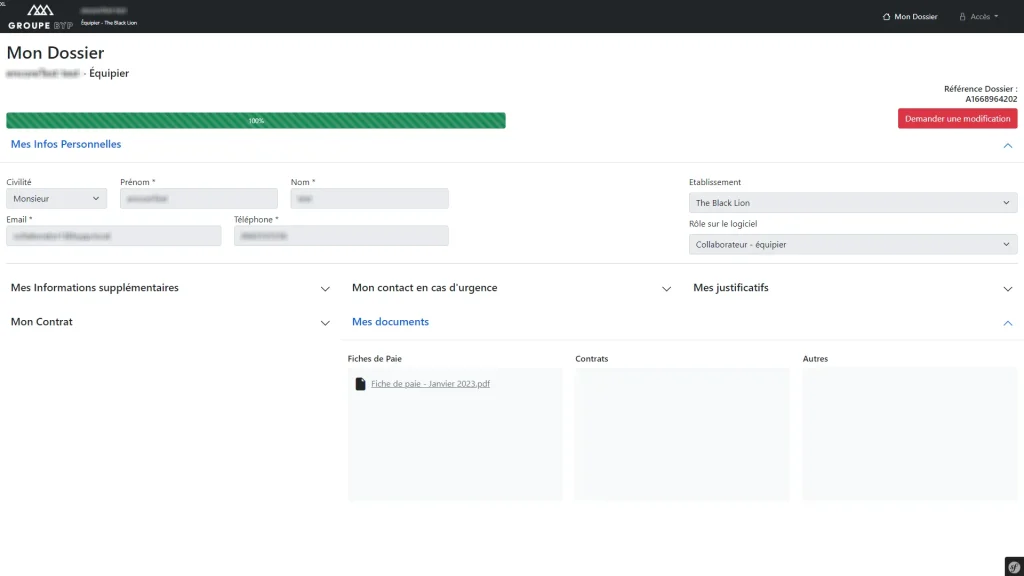Collapse the Mes Infos Personnelles section
This screenshot has height=576, width=1024.
(1008, 145)
